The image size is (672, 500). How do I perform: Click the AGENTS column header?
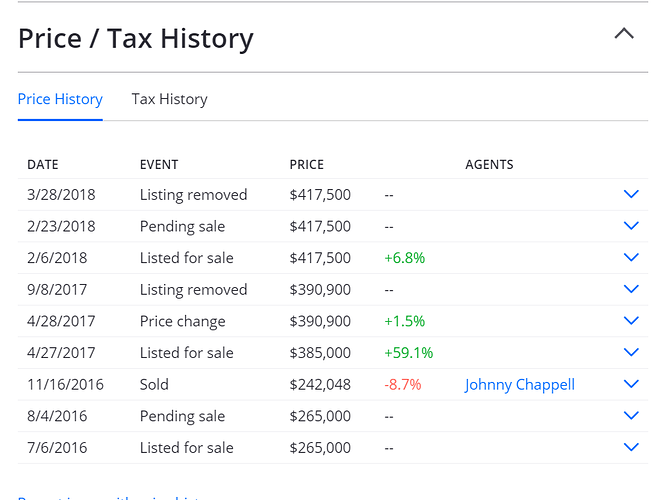(x=489, y=165)
